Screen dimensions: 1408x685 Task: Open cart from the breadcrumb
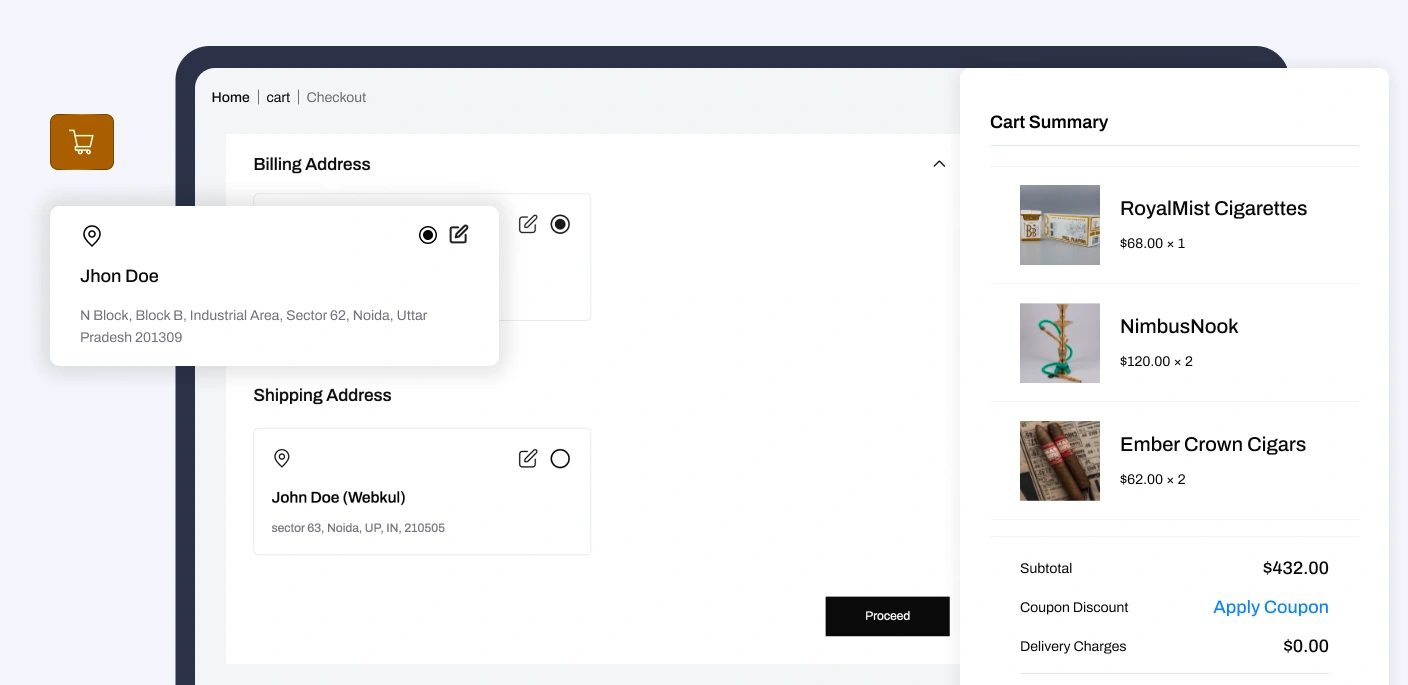click(x=278, y=97)
